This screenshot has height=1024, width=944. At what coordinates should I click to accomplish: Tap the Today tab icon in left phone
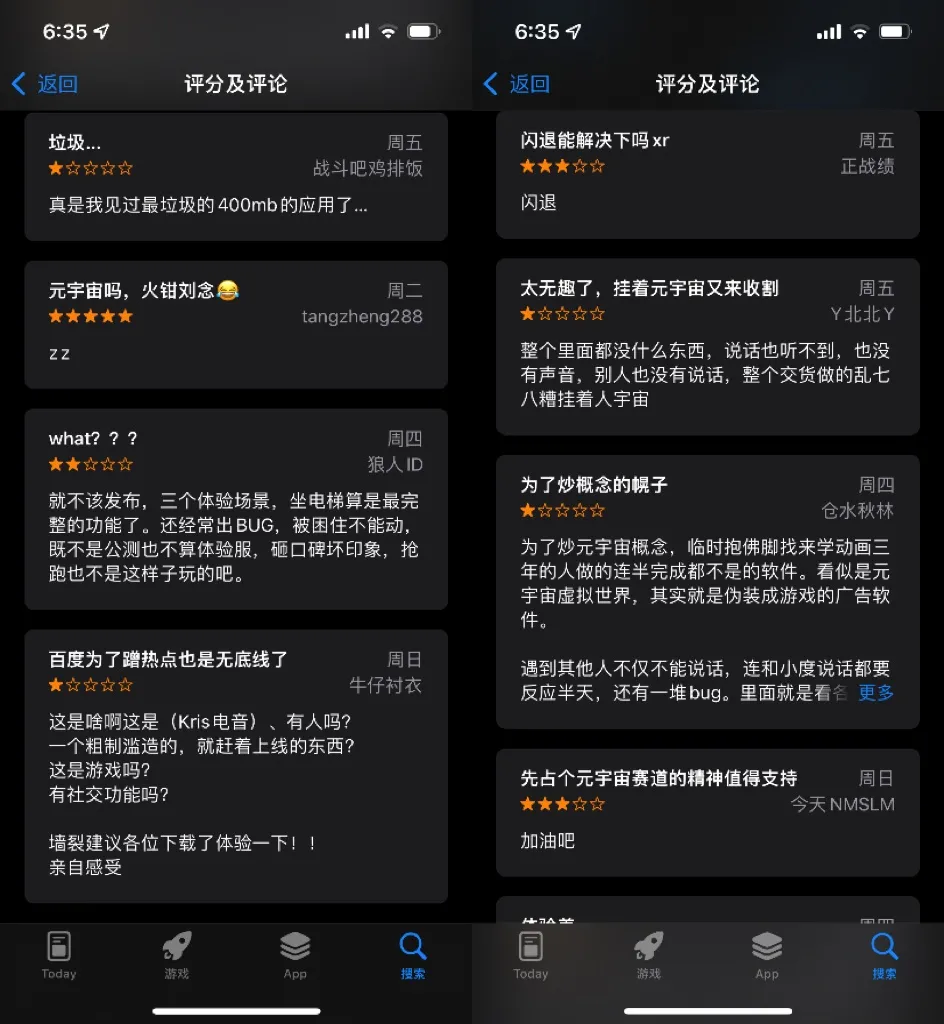coord(59,955)
